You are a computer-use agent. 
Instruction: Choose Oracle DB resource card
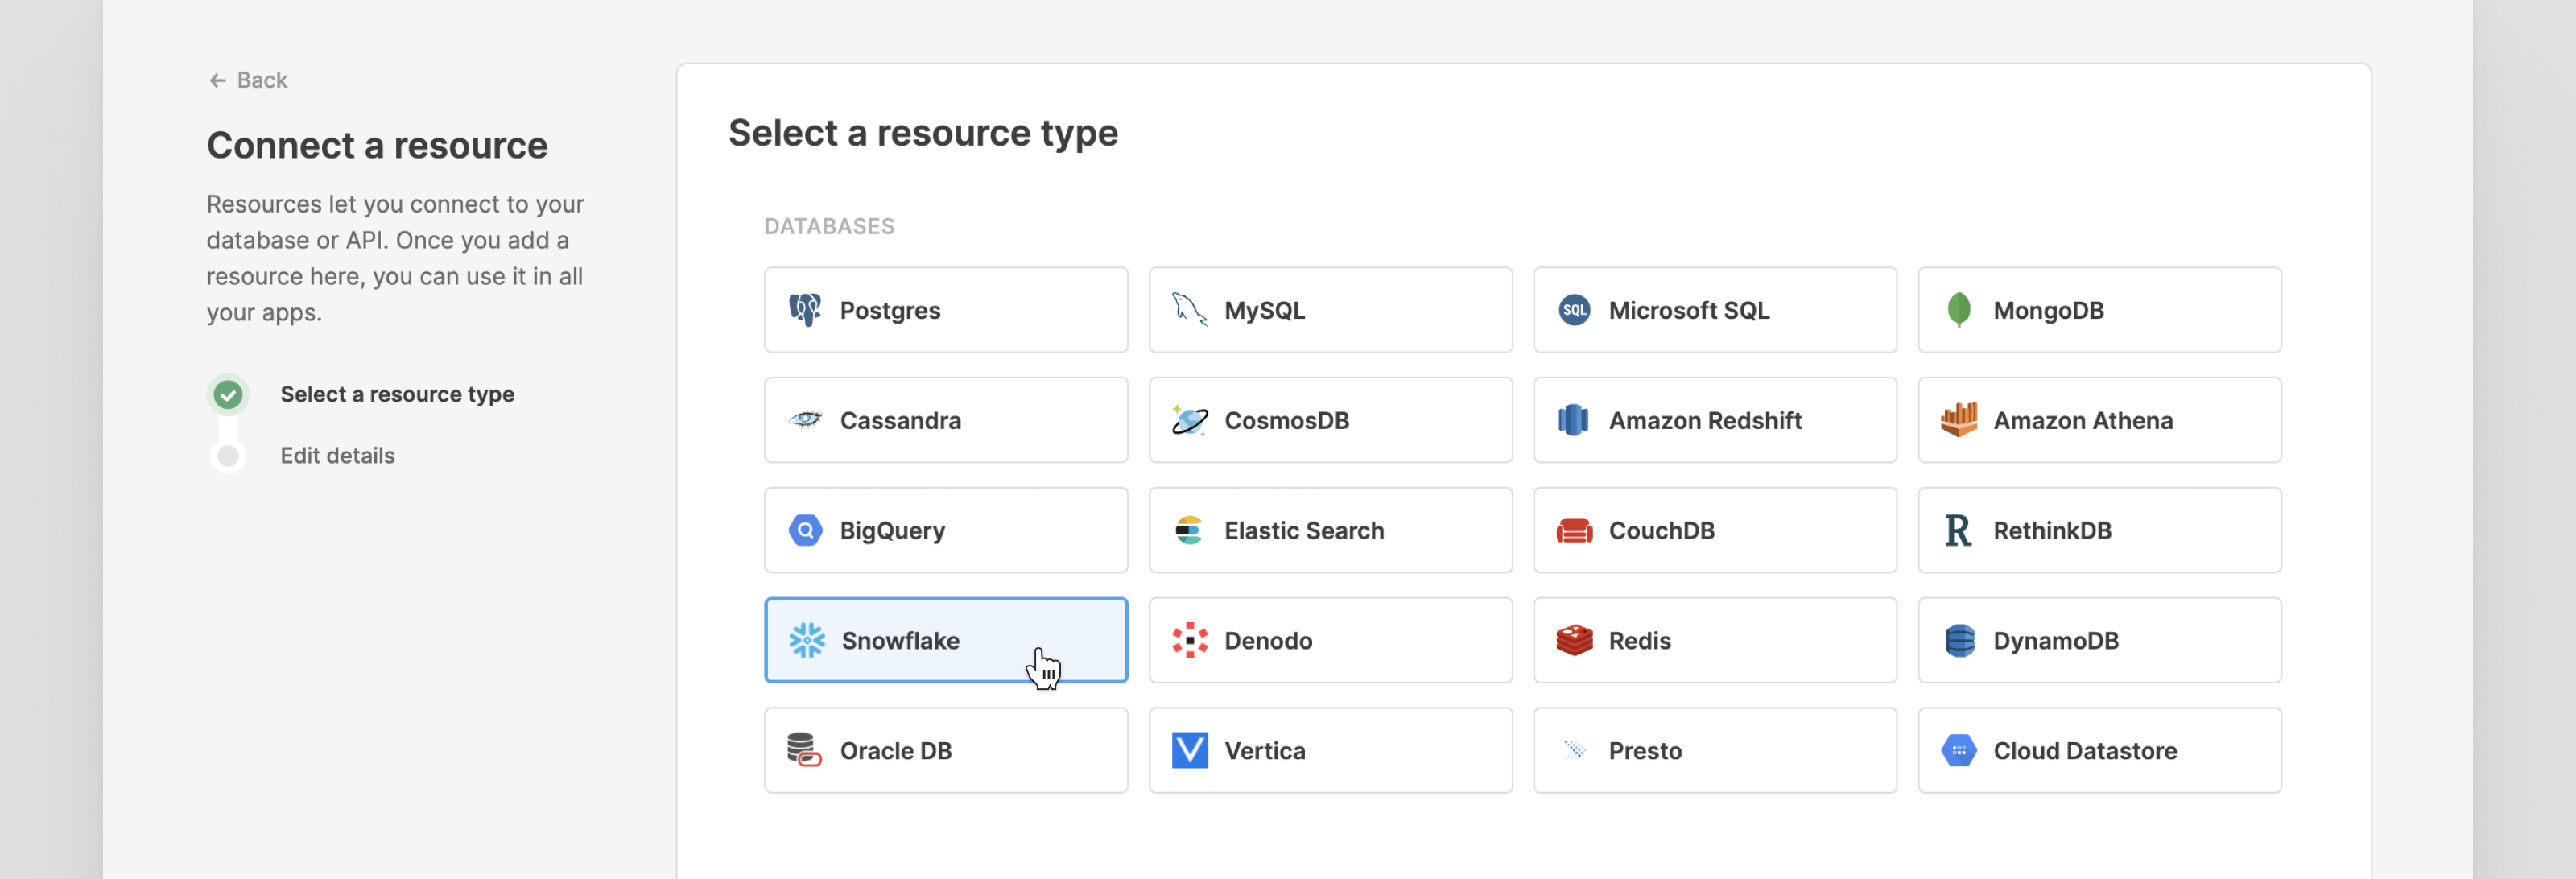pos(945,750)
